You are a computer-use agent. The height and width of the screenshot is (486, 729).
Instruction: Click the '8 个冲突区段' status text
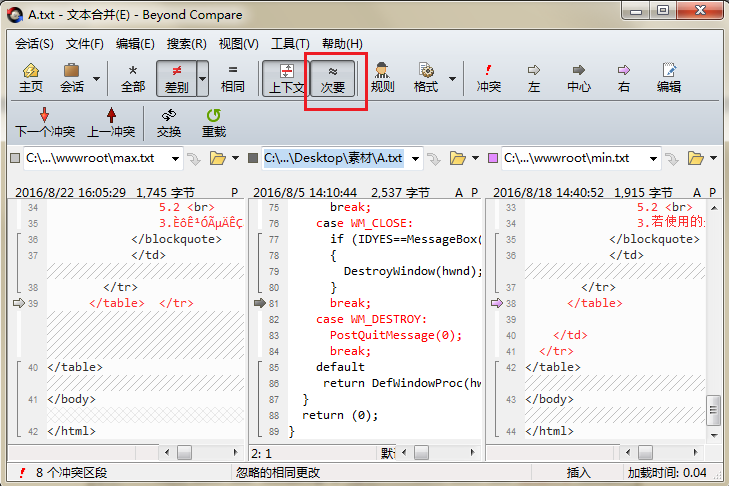click(71, 473)
